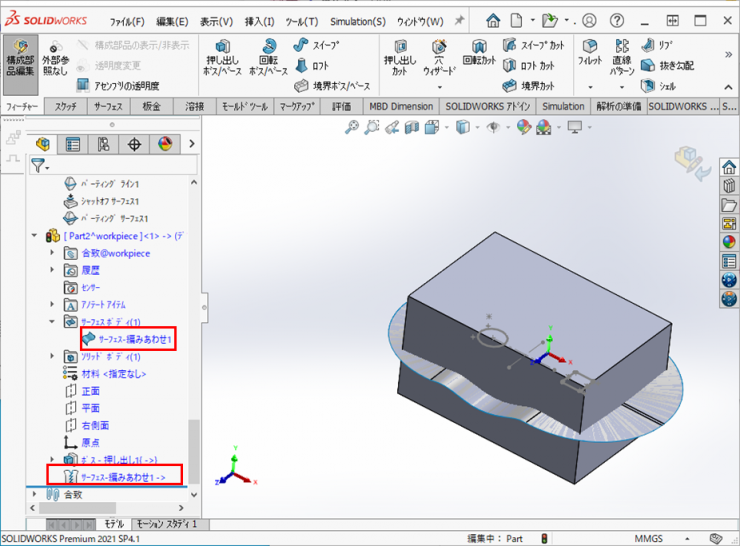Open the Appearances task pane tab
Screen dimensions: 740x546
(x=729, y=241)
